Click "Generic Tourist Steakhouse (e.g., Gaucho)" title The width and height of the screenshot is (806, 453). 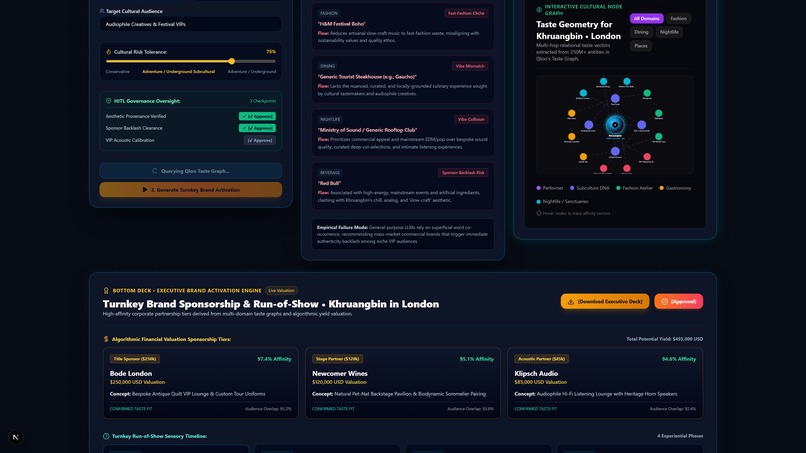[x=367, y=77]
